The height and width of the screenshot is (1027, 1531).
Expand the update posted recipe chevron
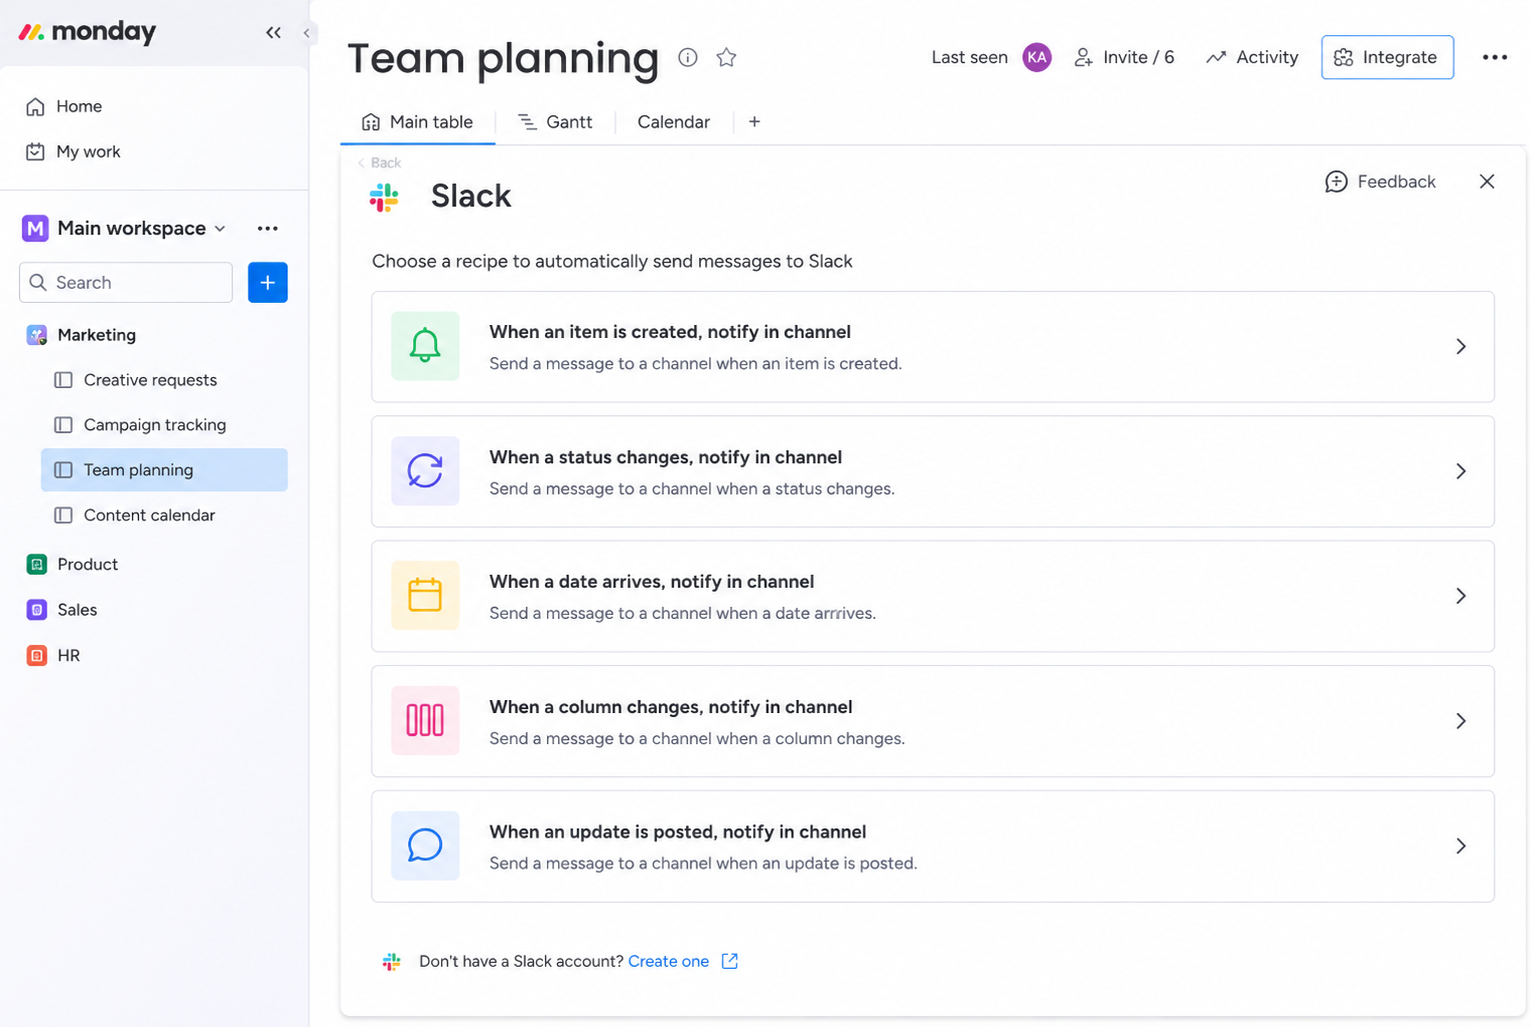(1461, 846)
